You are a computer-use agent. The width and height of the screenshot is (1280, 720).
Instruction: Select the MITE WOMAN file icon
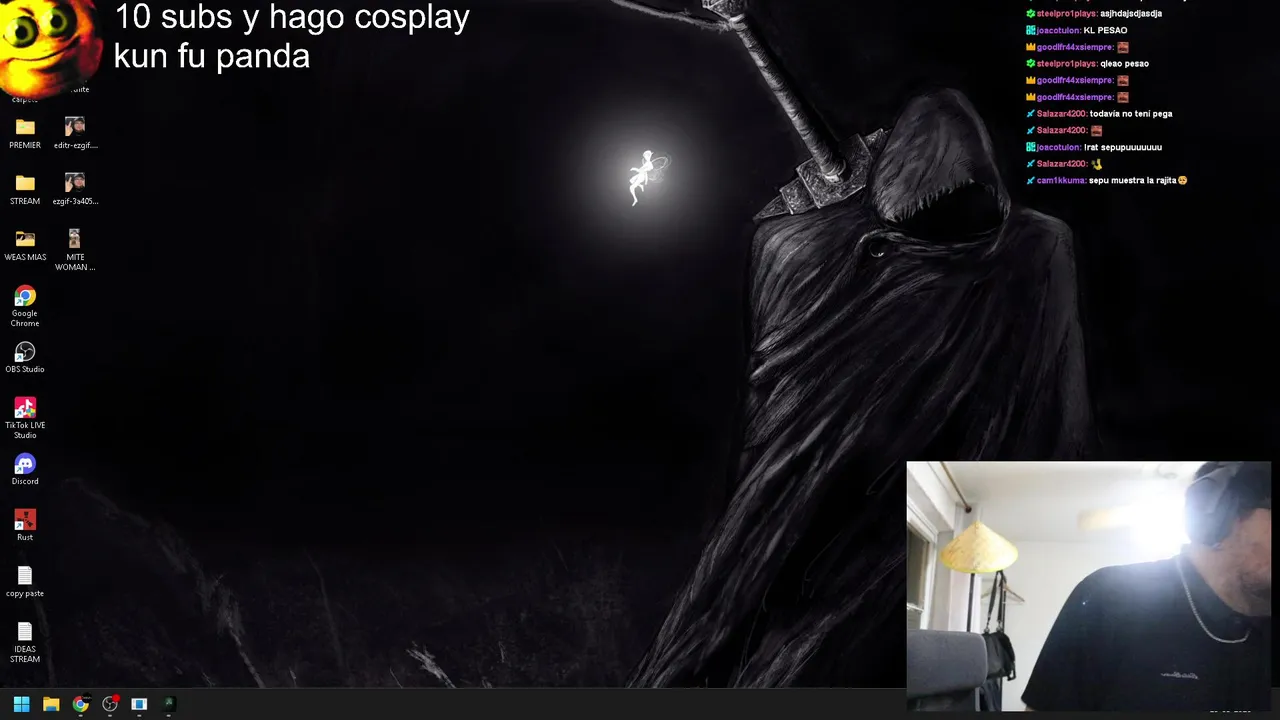[x=75, y=249]
